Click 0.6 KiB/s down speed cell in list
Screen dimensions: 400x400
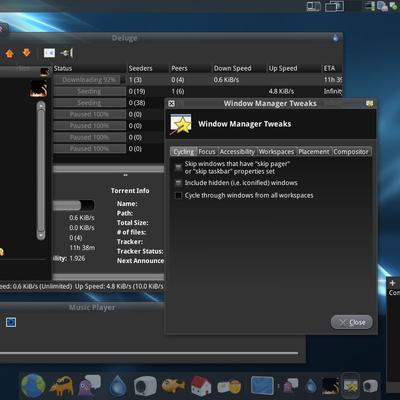226,80
